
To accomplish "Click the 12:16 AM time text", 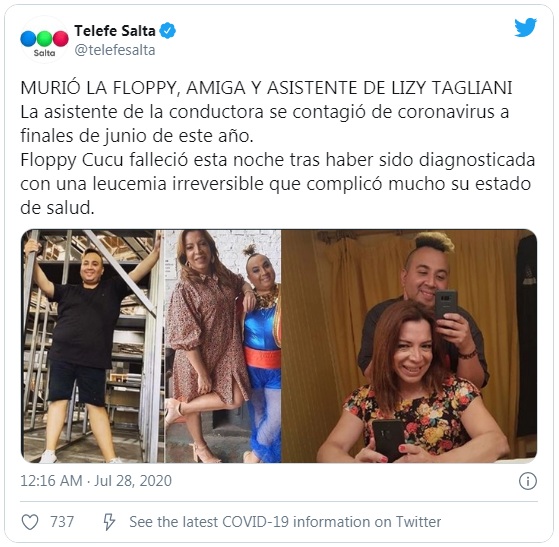I will [x=51, y=481].
